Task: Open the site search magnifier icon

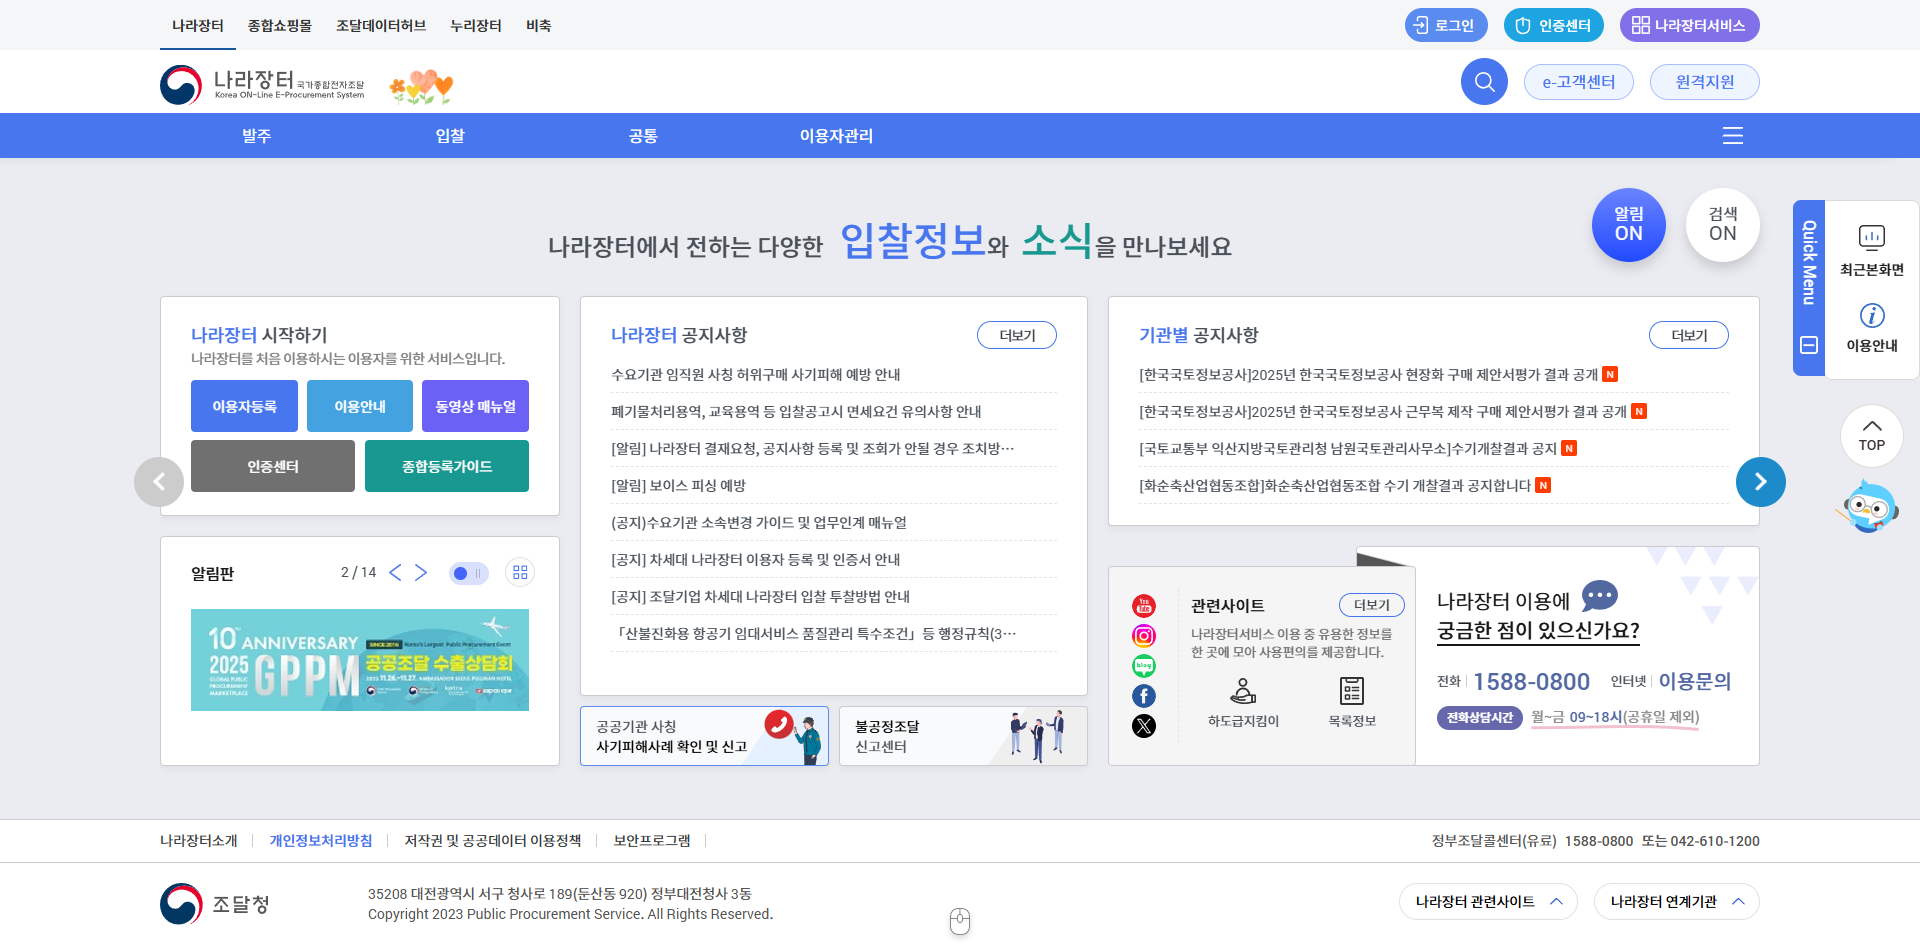Action: 1484,81
